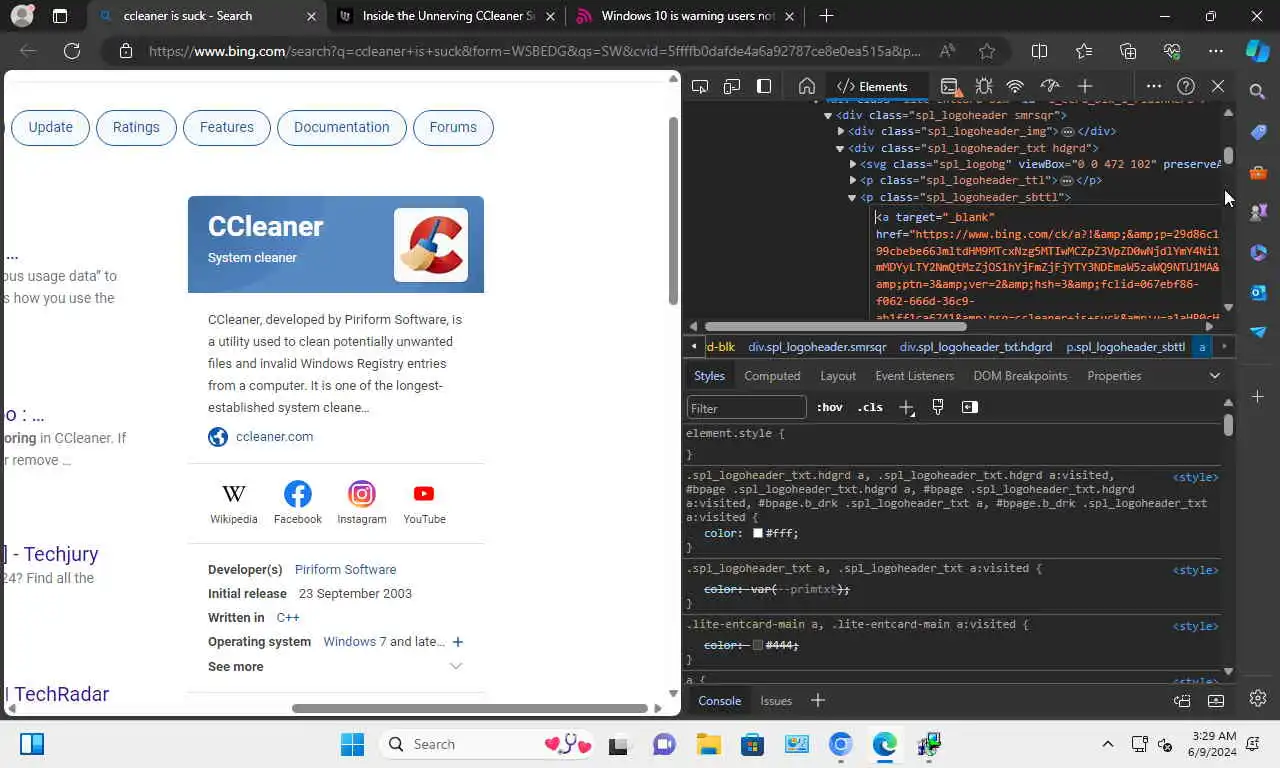Open YouTube link in CCleaner card
The width and height of the screenshot is (1280, 768).
click(x=424, y=503)
